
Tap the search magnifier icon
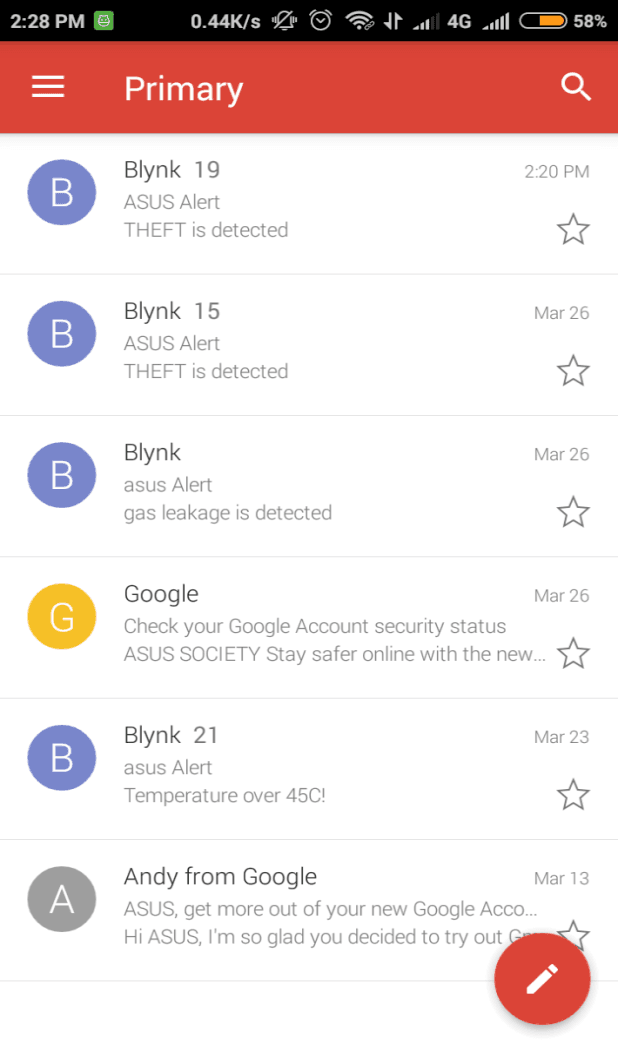pos(576,87)
